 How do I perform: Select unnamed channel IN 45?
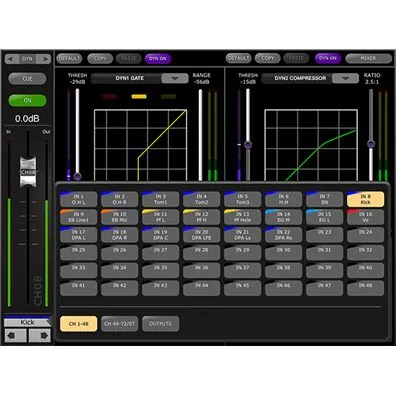pos(242,288)
